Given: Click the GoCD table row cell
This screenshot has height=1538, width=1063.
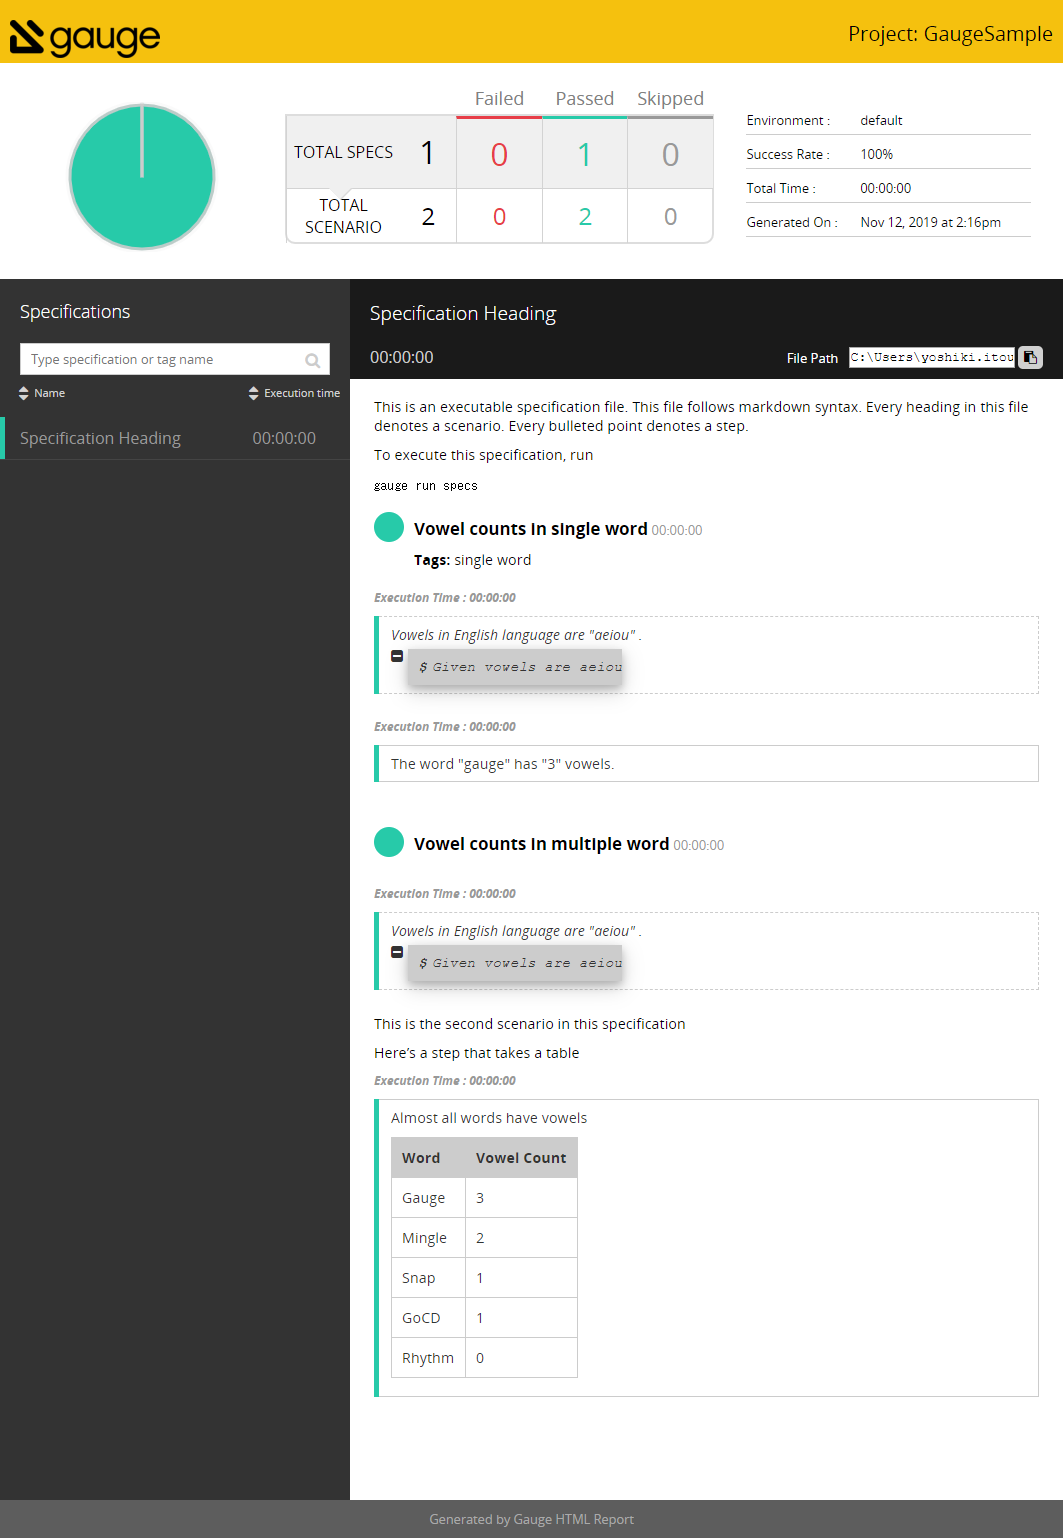Looking at the screenshot, I should point(428,1318).
